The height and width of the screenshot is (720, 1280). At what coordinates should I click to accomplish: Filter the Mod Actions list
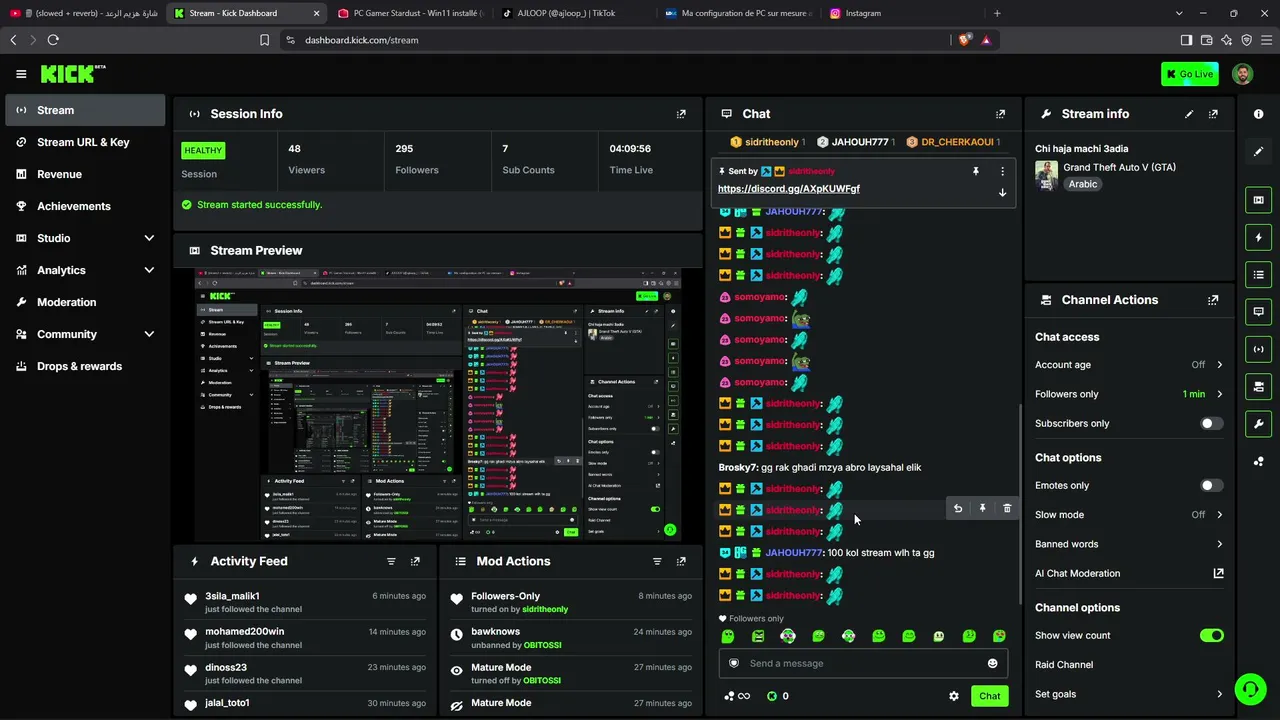[657, 562]
